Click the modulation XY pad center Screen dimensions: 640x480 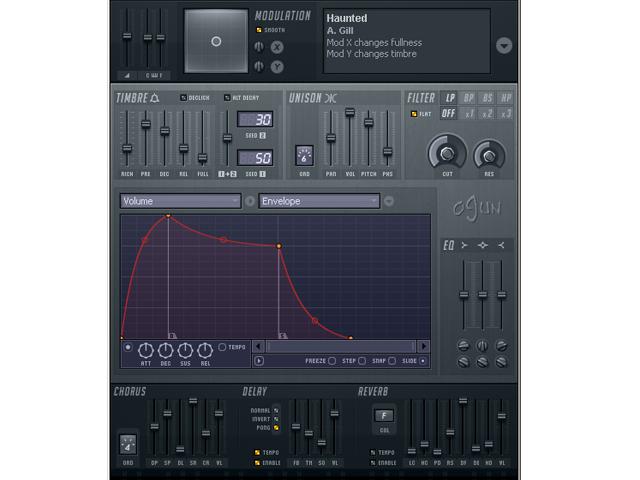(216, 41)
